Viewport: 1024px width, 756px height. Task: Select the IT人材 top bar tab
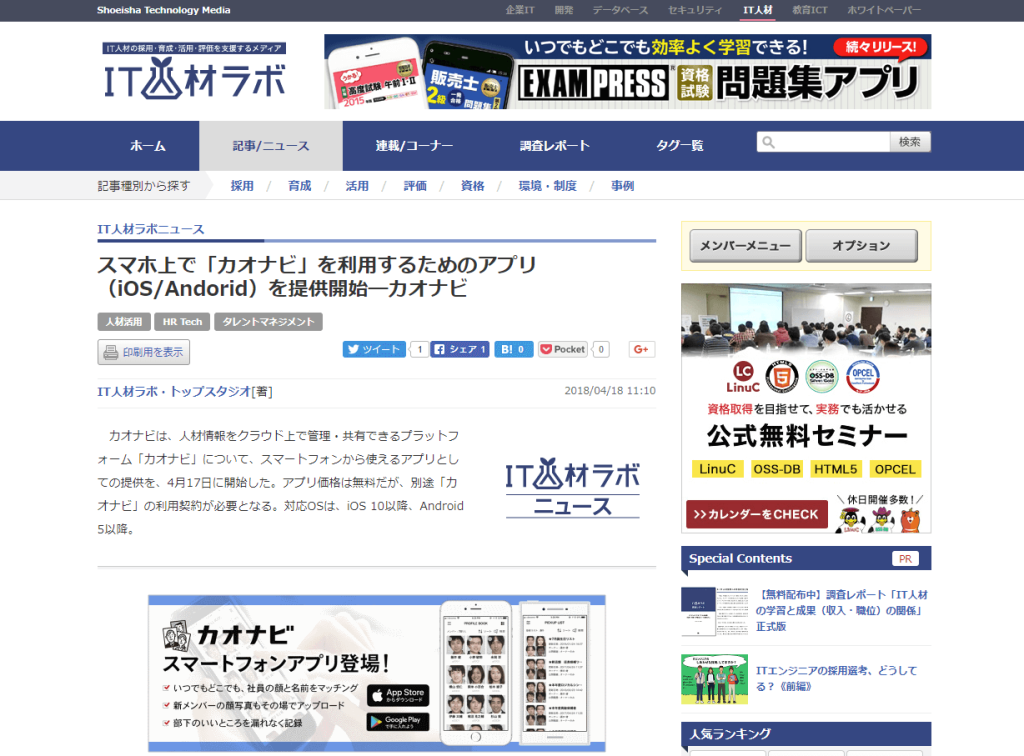tap(758, 10)
